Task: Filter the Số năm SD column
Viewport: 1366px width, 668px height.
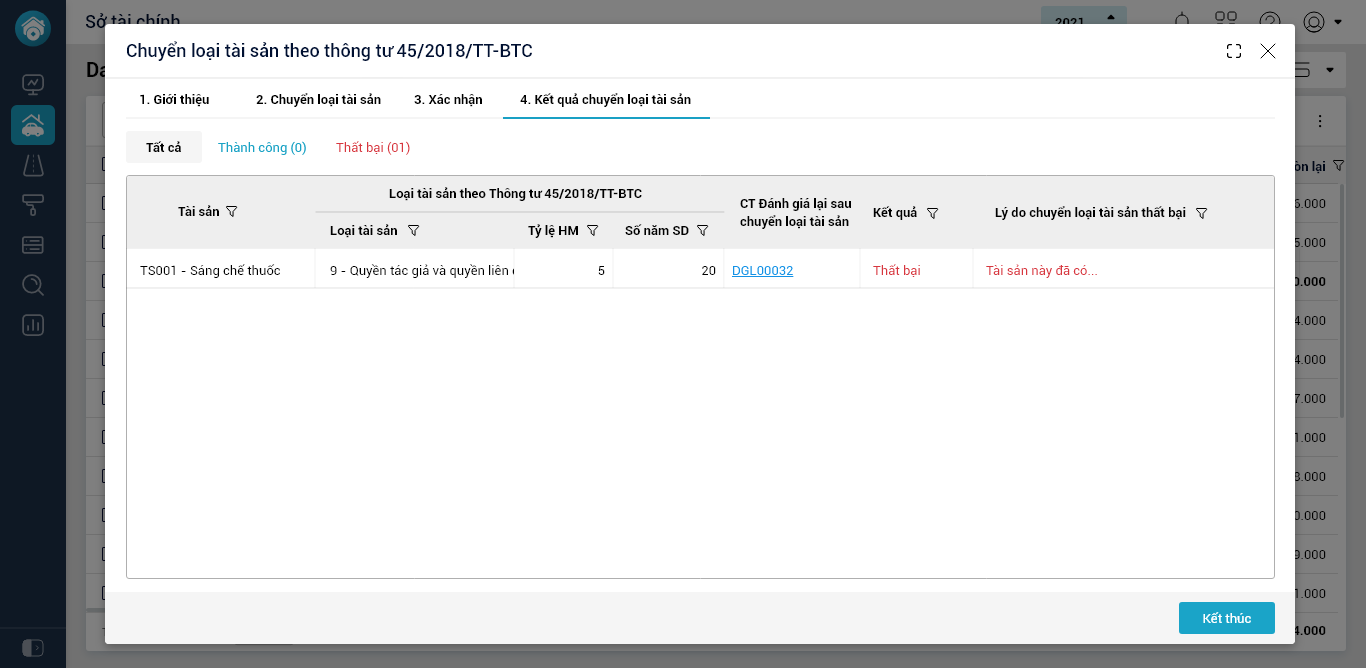Action: point(703,230)
